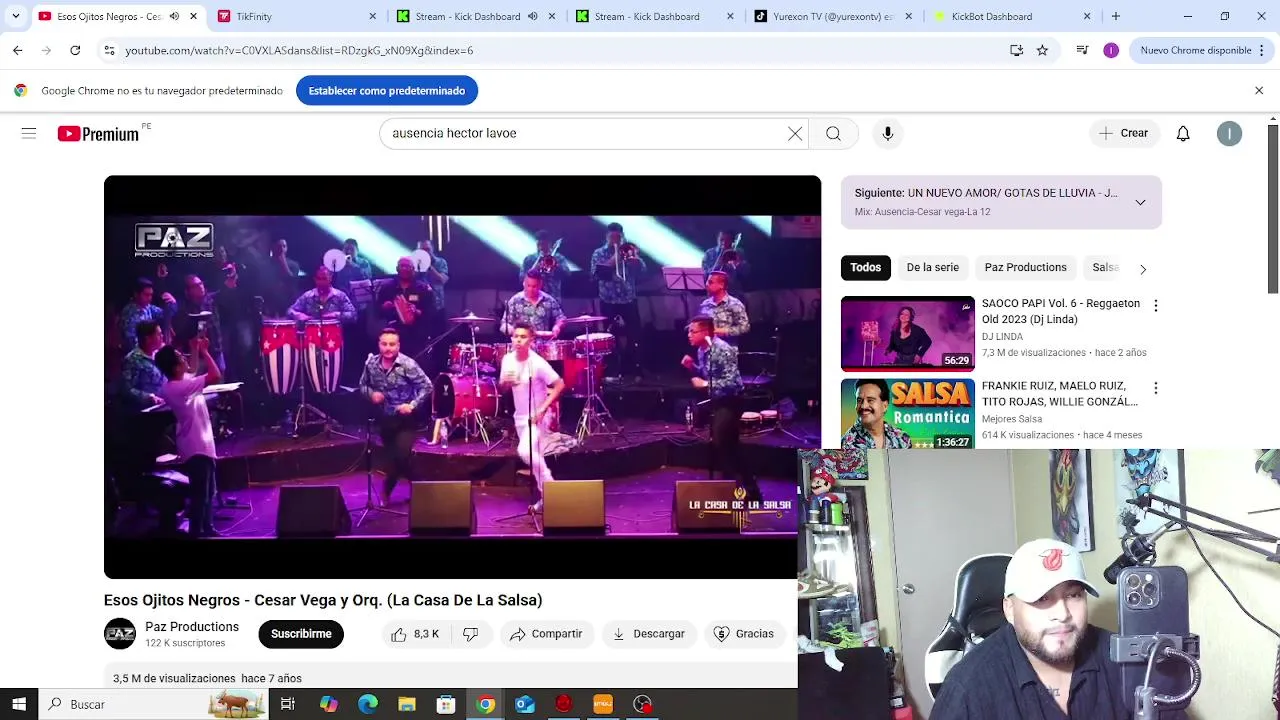This screenshot has width=1280, height=720.
Task: Go back with the browser back arrow
Action: (17, 50)
